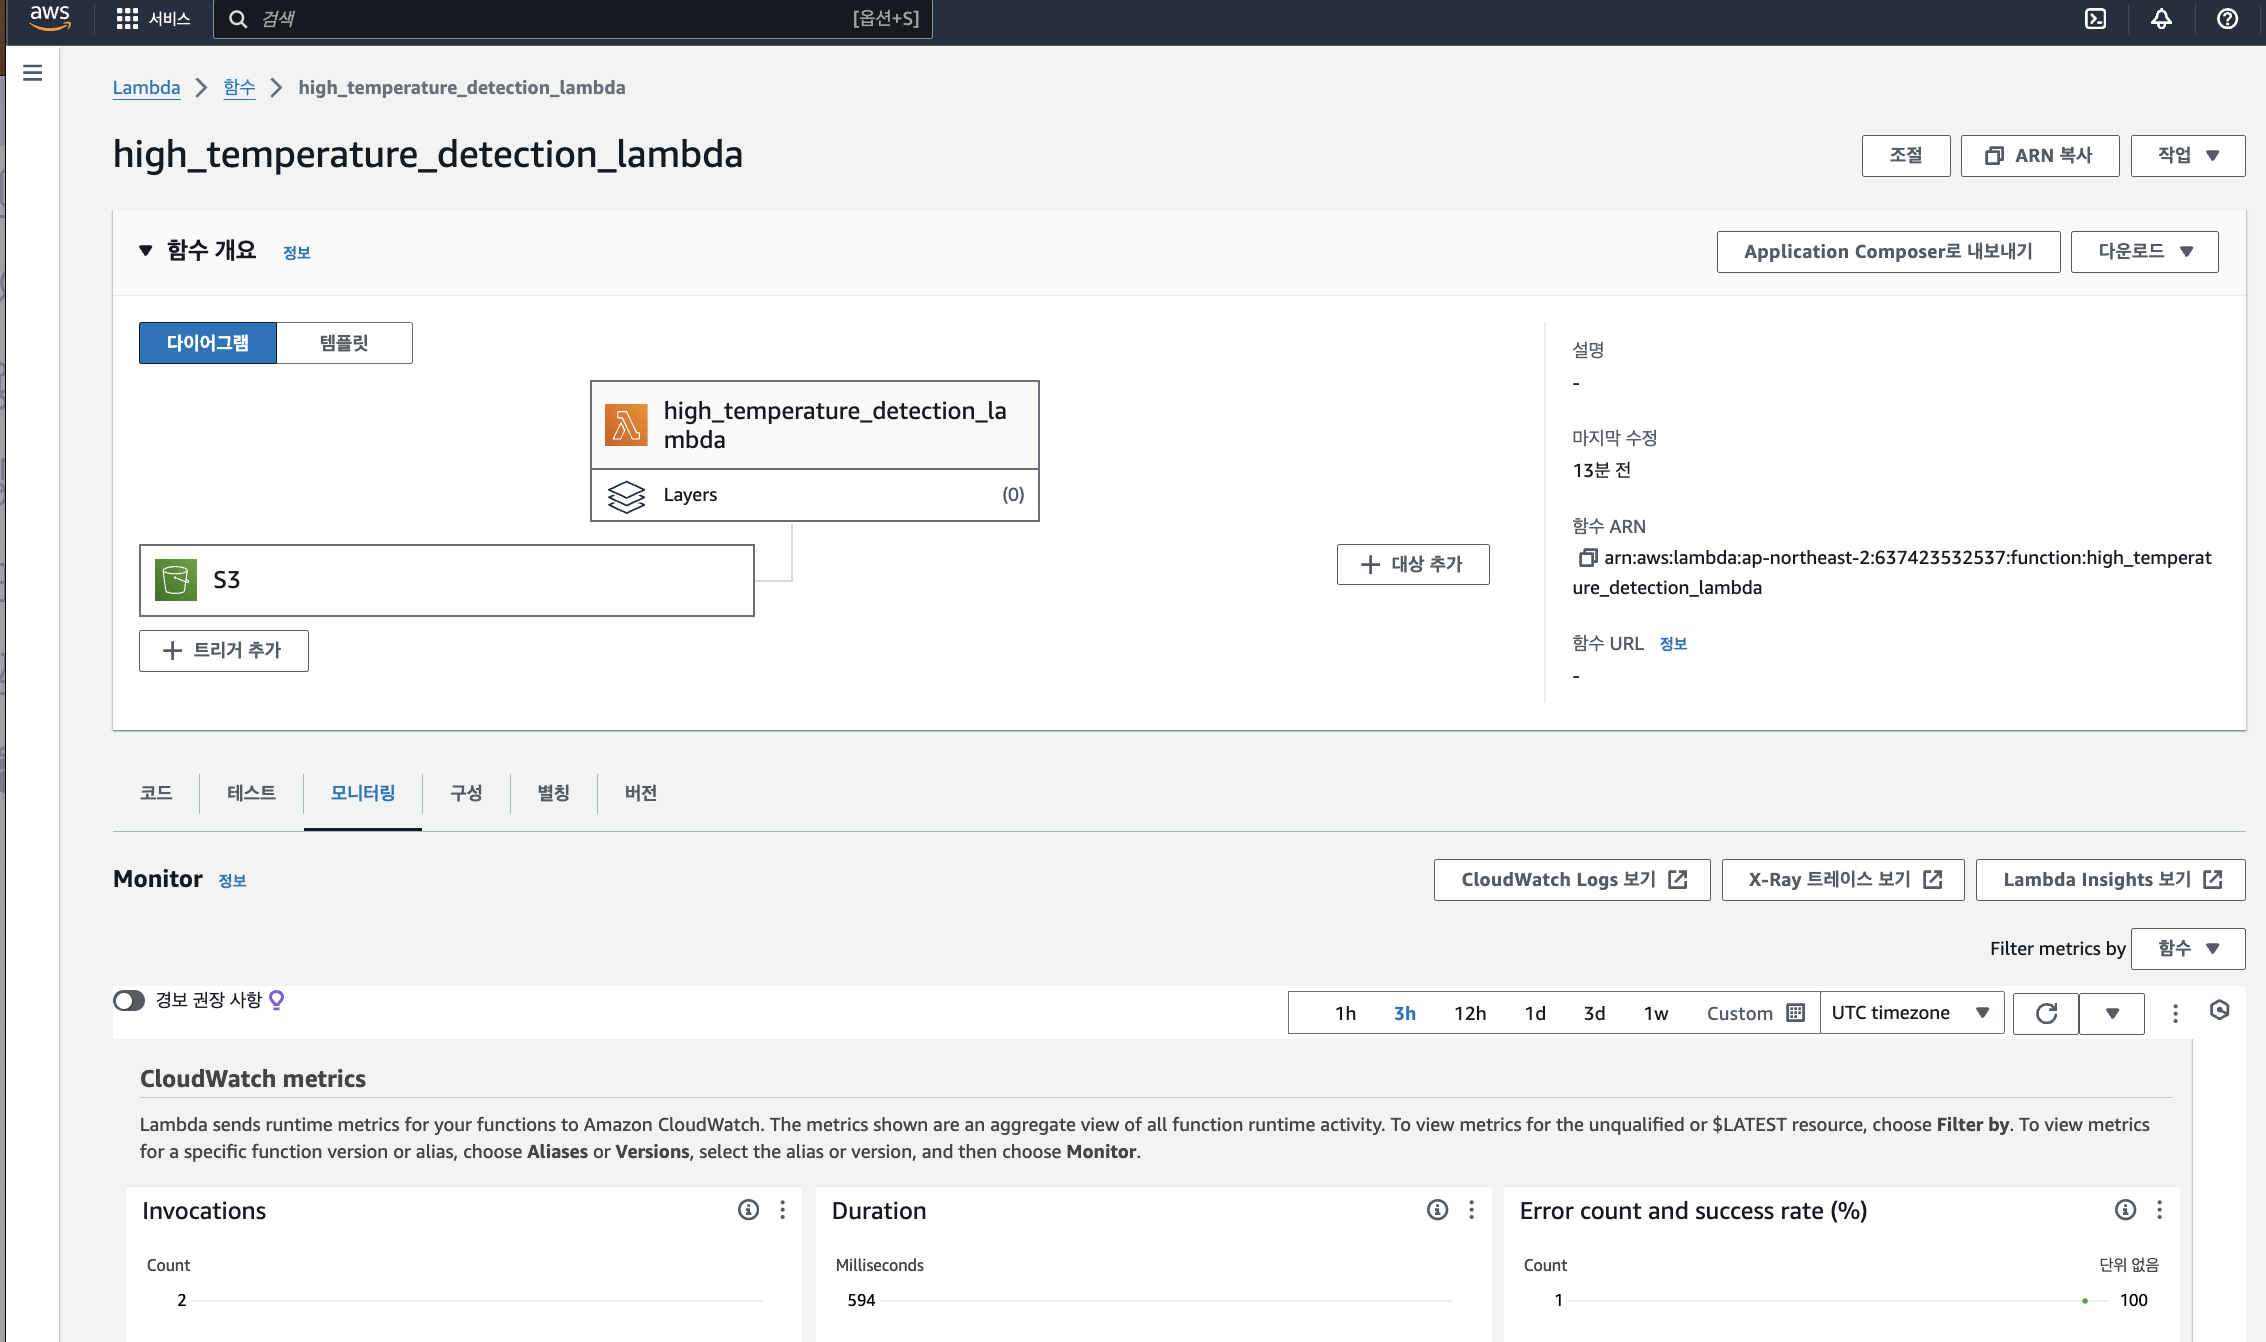Go to Lambda breadcrumb link

point(146,88)
